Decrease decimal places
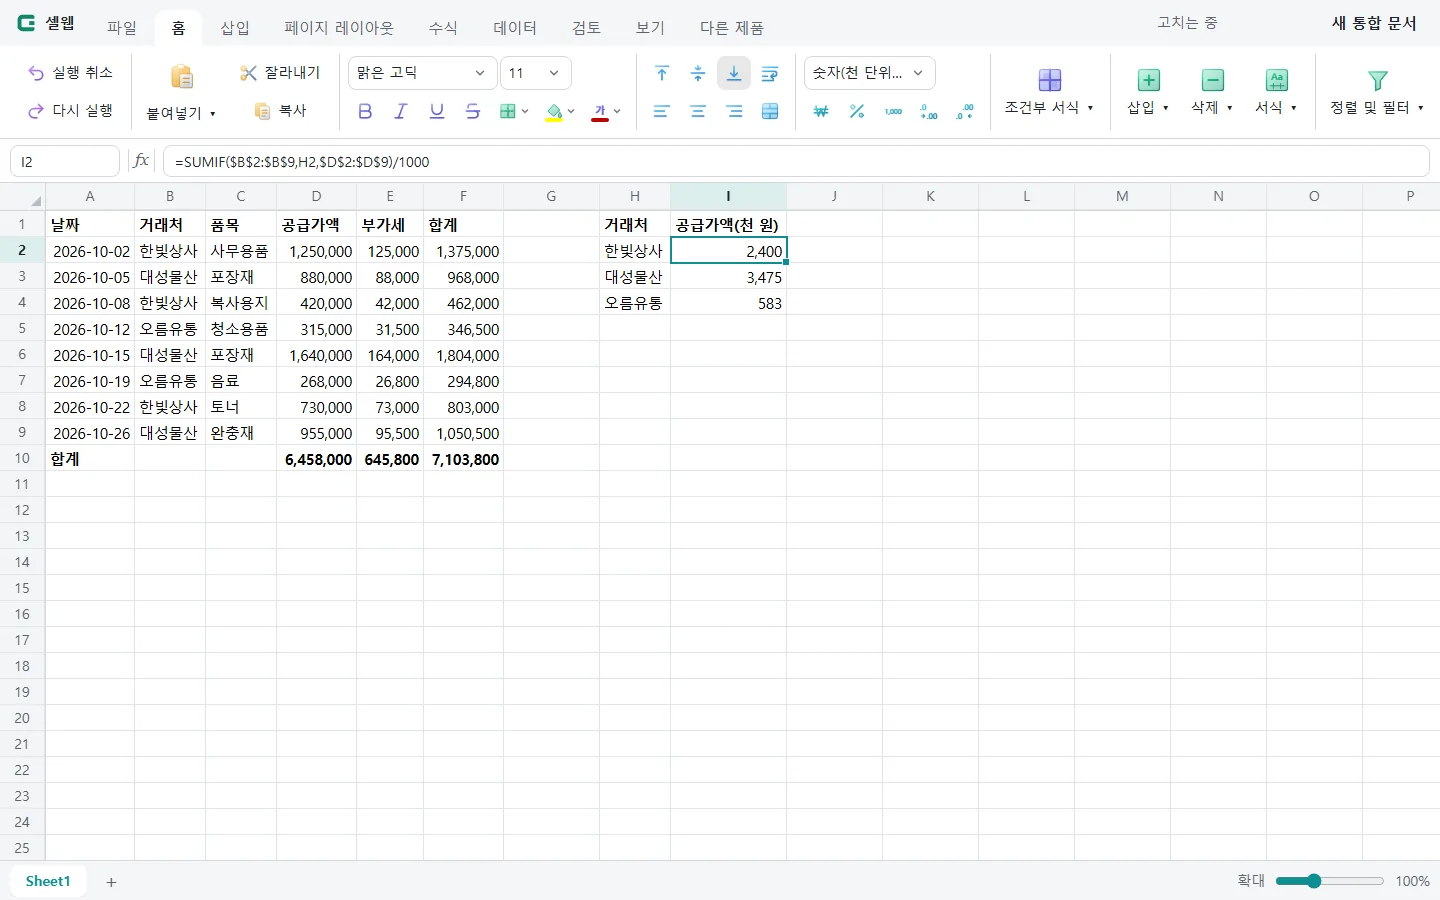The width and height of the screenshot is (1440, 900). point(965,112)
